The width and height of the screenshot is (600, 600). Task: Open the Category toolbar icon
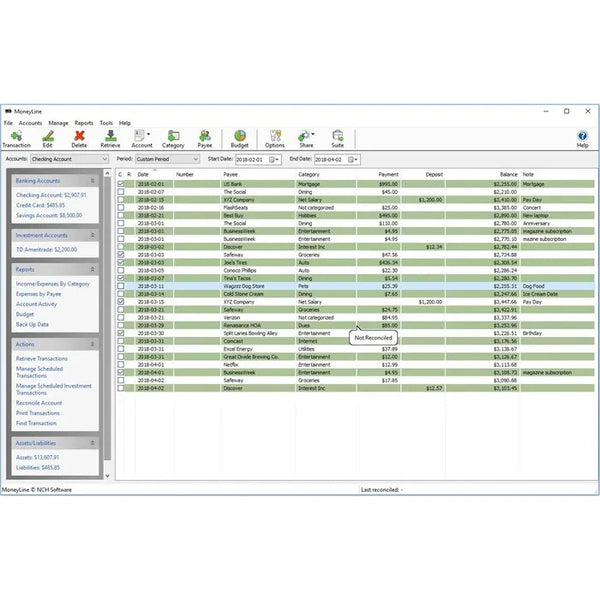tap(173, 139)
